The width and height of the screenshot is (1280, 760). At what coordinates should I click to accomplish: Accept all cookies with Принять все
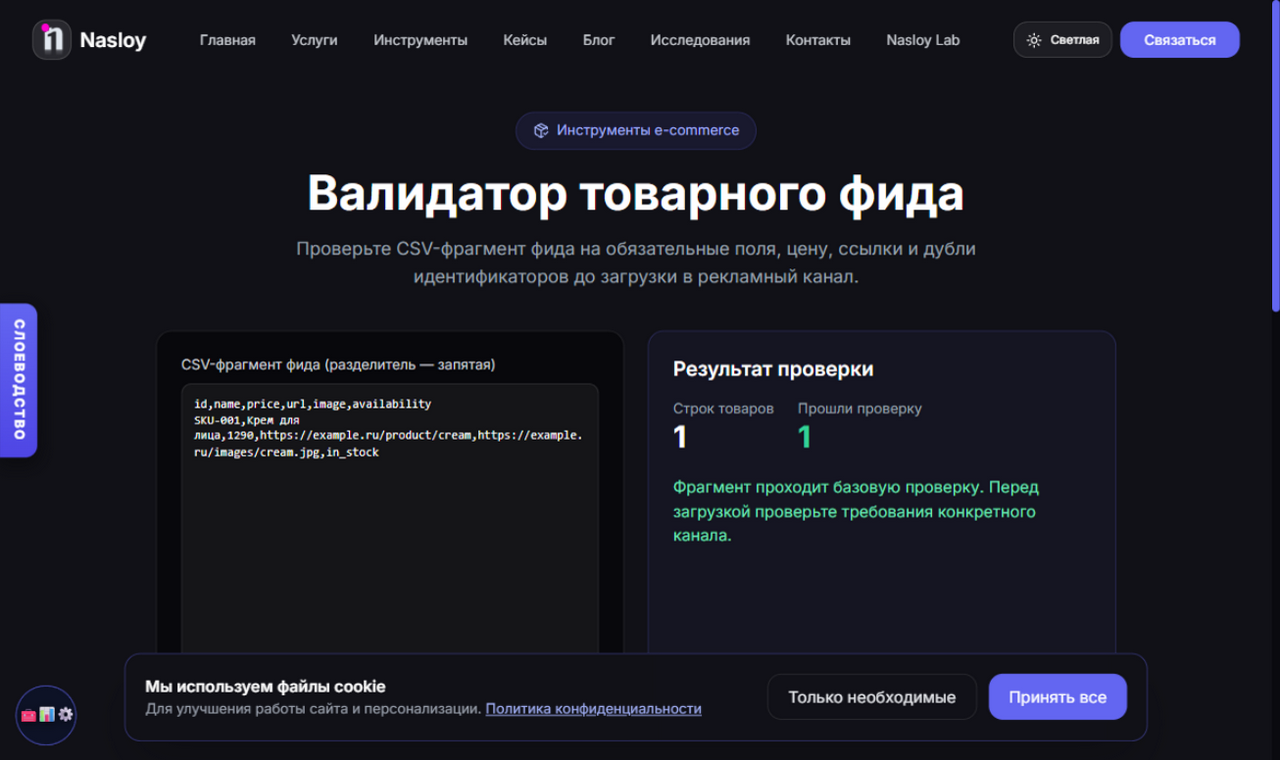coord(1058,697)
